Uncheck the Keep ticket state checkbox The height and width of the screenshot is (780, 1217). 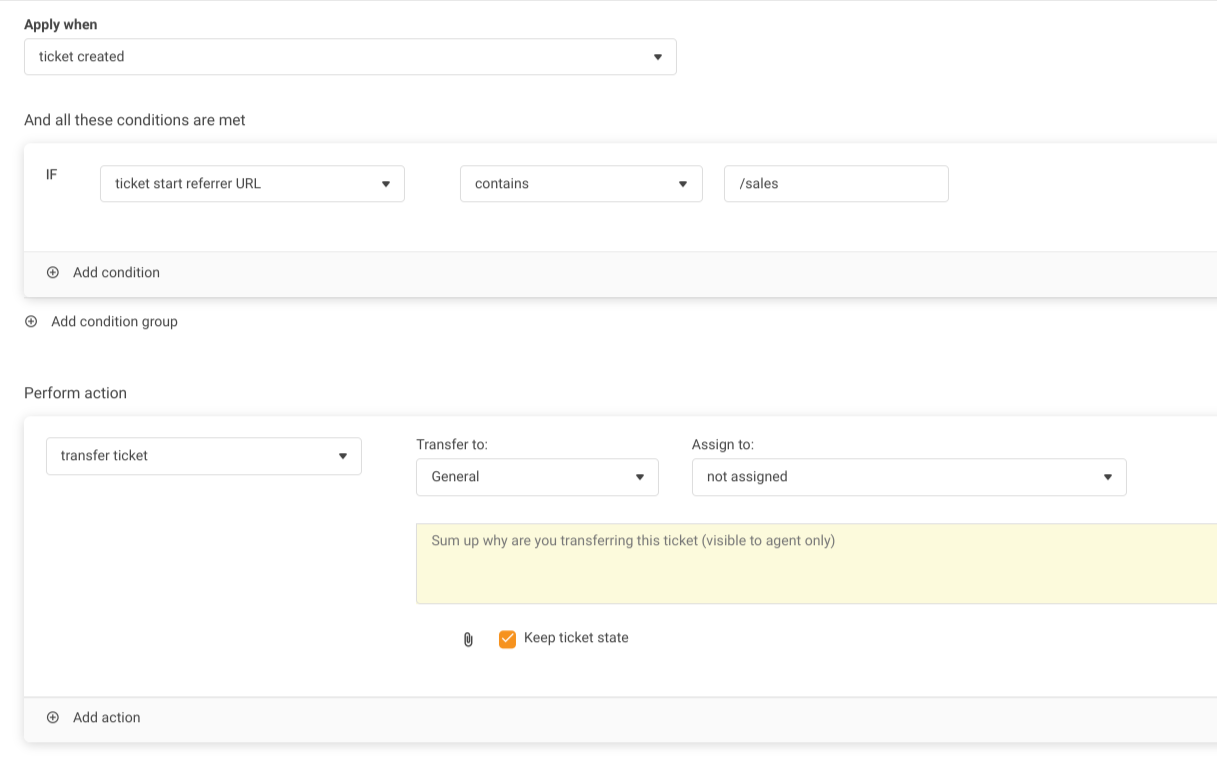pyautogui.click(x=507, y=639)
